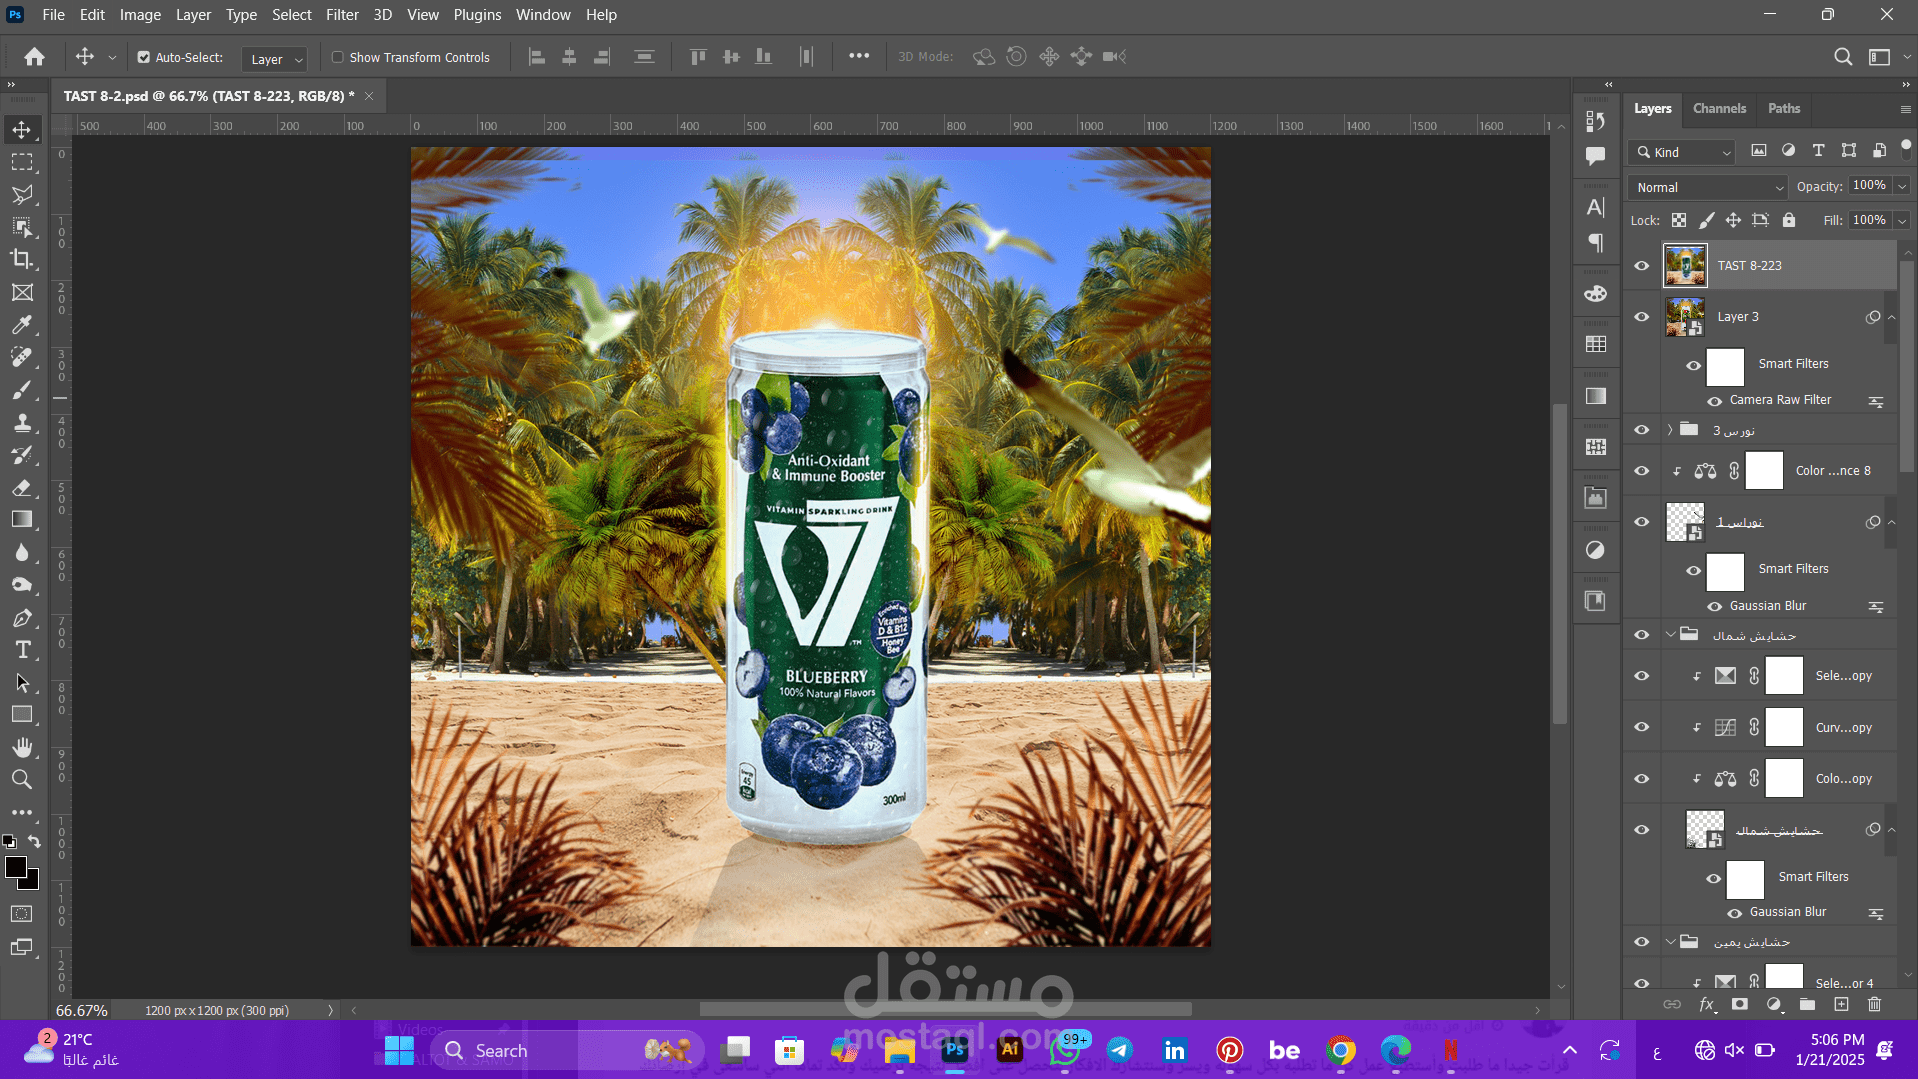This screenshot has height=1079, width=1918.
Task: Select the Hand tool
Action: (22, 748)
